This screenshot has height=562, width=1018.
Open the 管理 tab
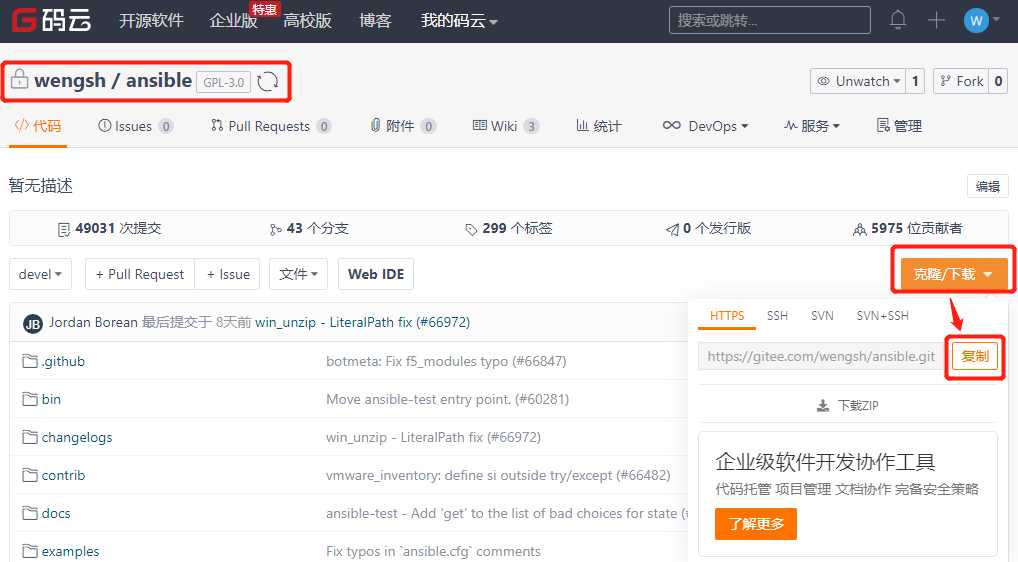tap(899, 126)
